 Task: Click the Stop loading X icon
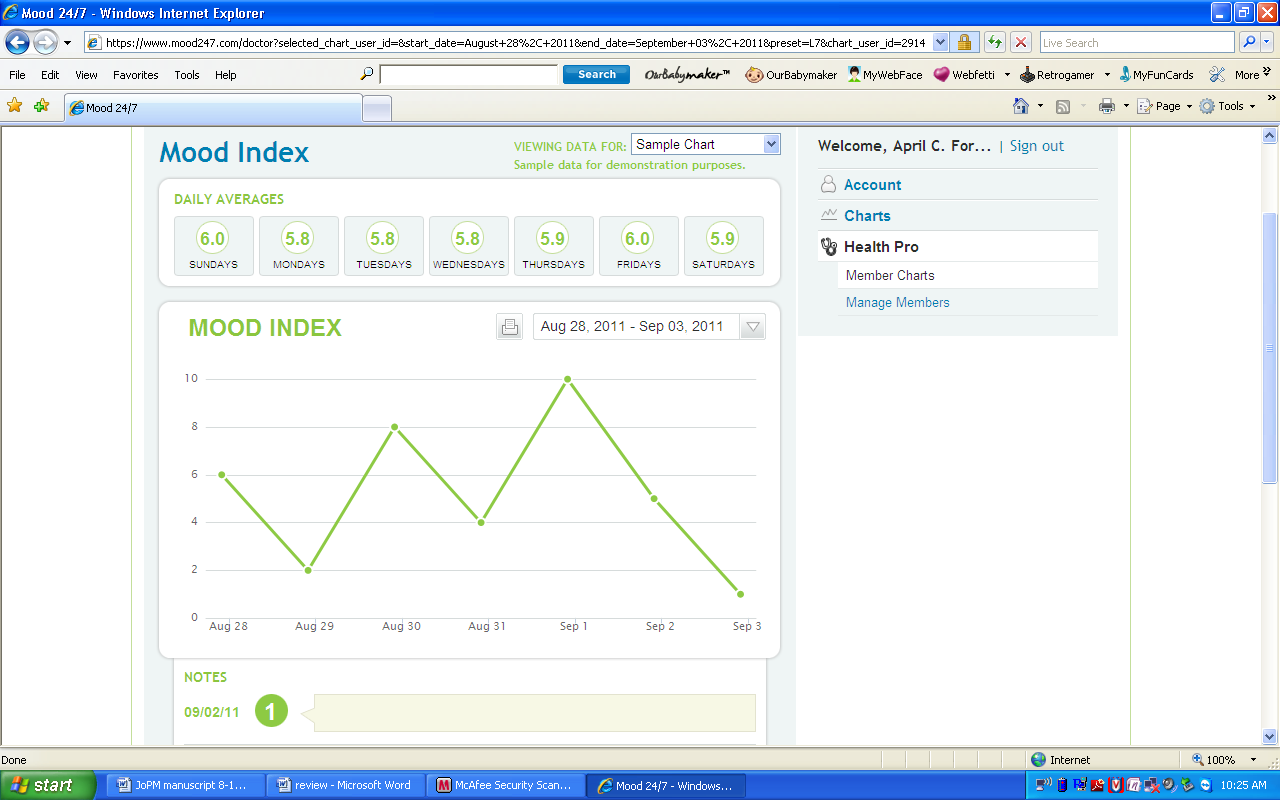pos(1020,42)
